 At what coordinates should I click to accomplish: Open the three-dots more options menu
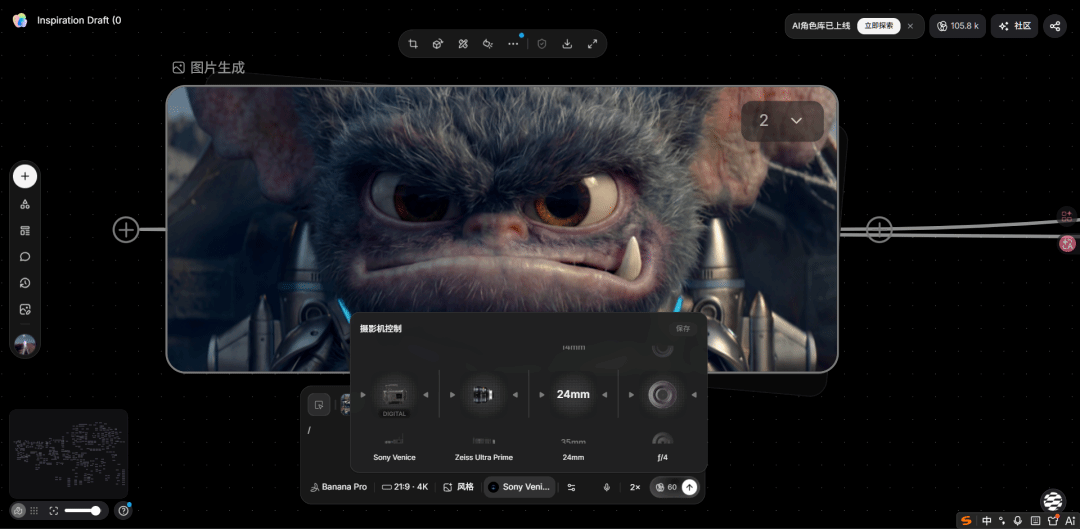(x=513, y=44)
